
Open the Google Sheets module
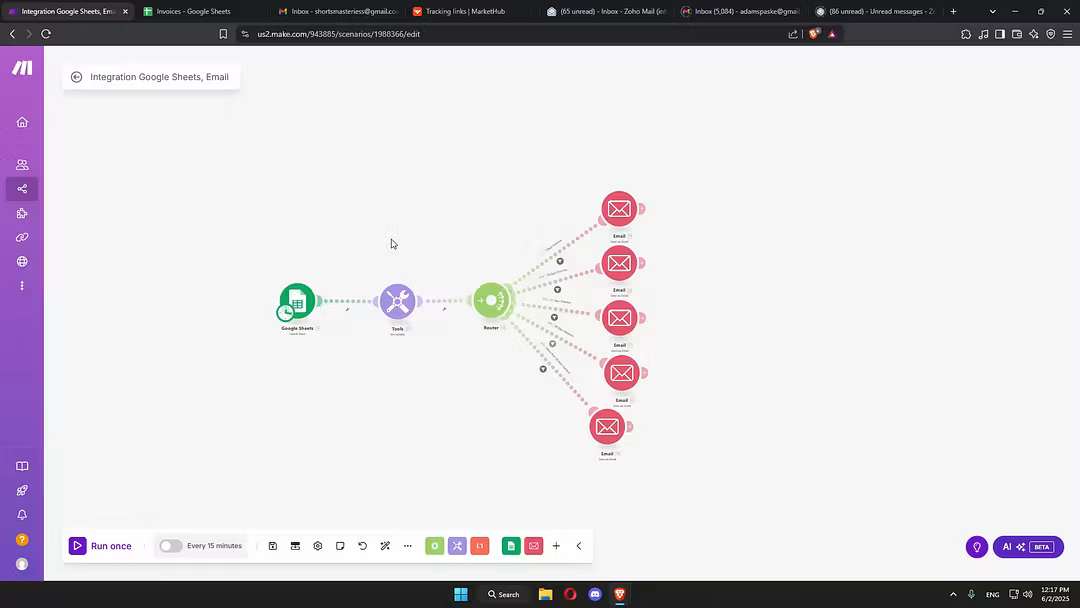(x=298, y=300)
